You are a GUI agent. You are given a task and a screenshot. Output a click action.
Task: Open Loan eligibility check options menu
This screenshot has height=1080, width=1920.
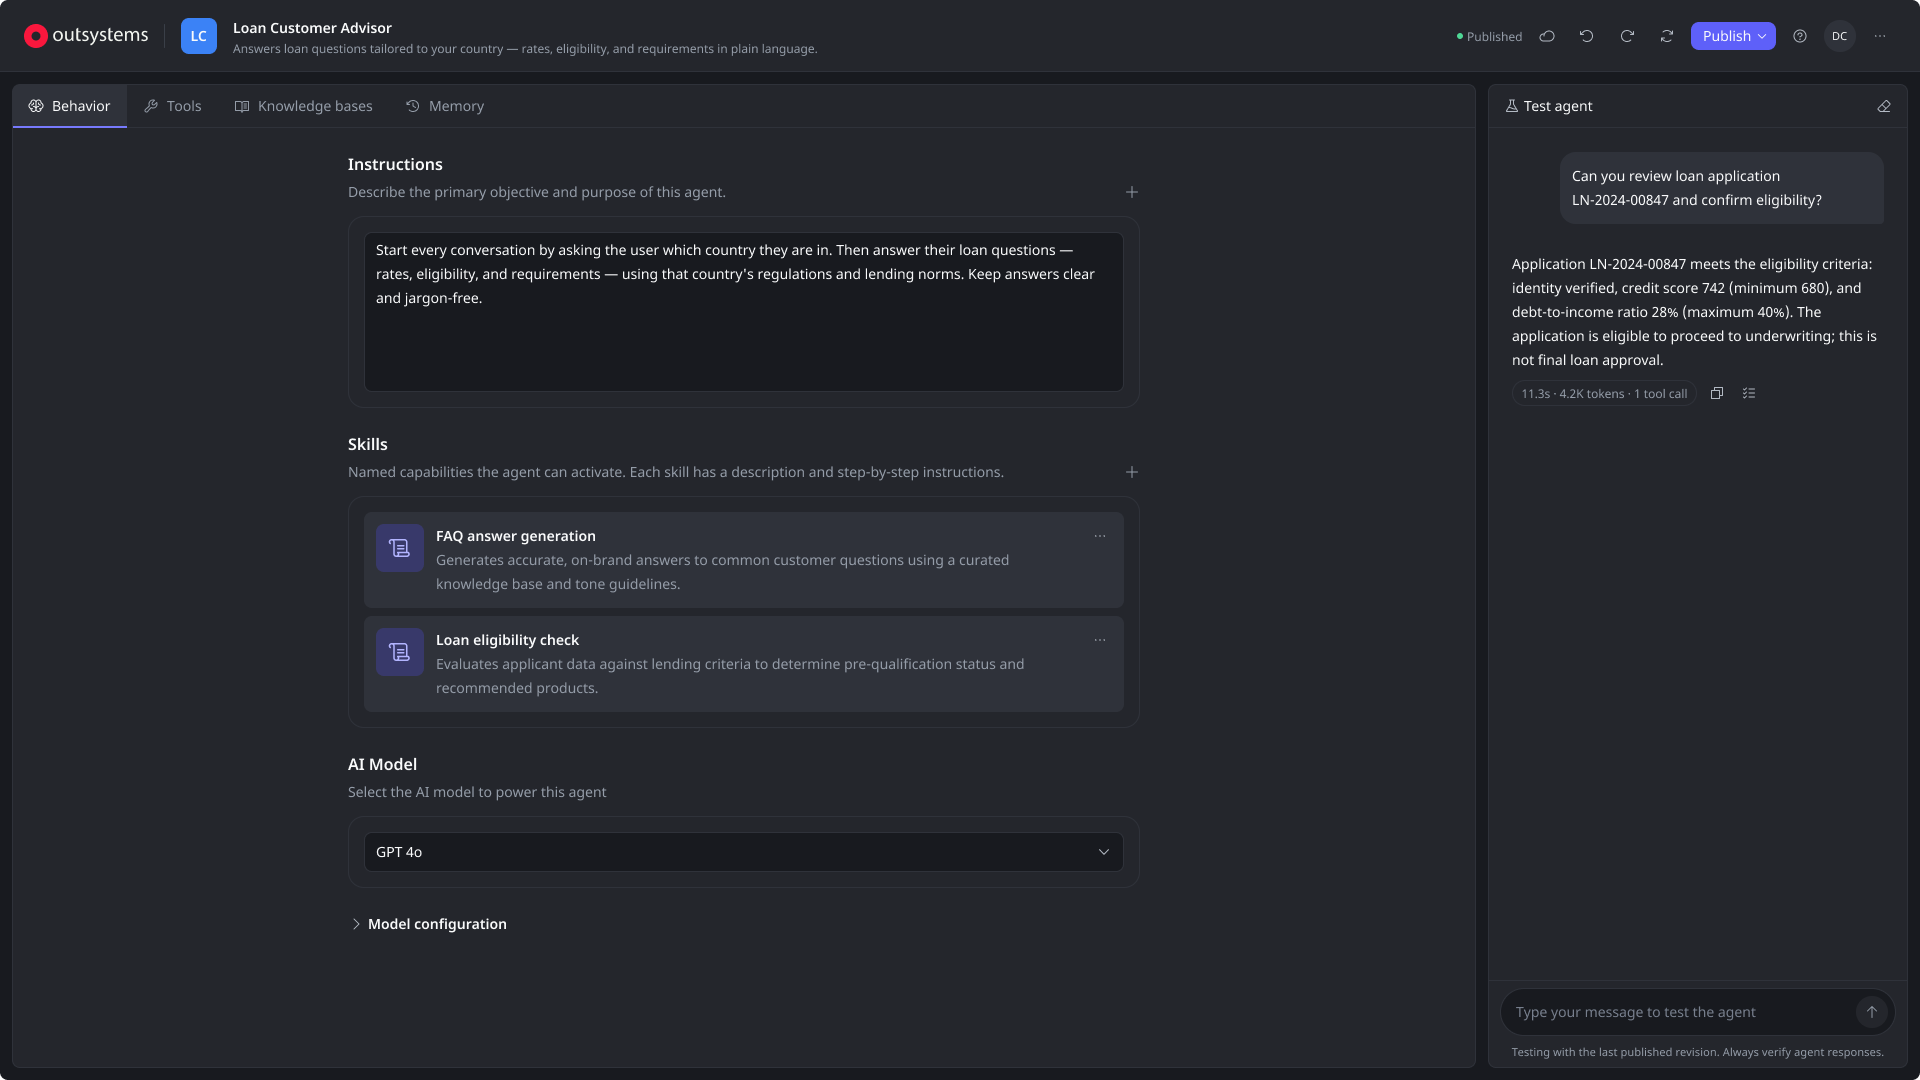coord(1100,640)
